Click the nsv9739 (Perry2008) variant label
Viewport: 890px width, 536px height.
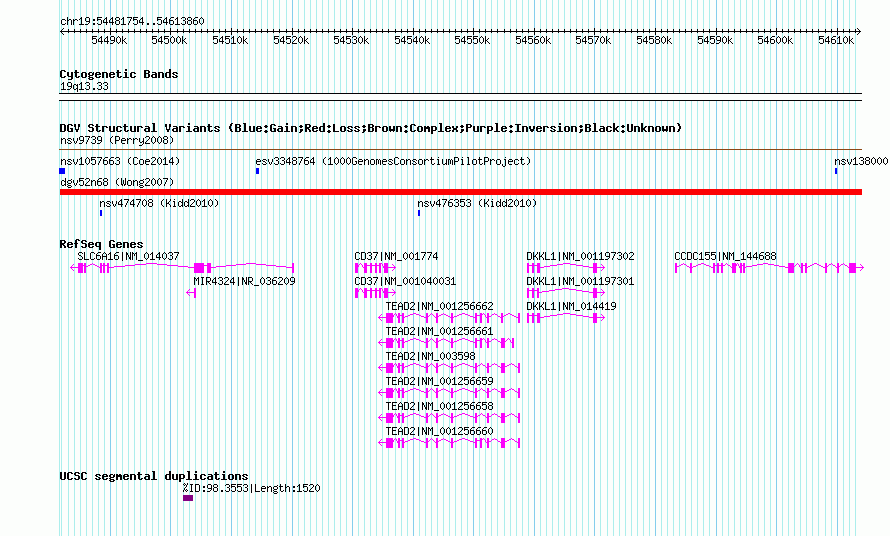(x=117, y=140)
